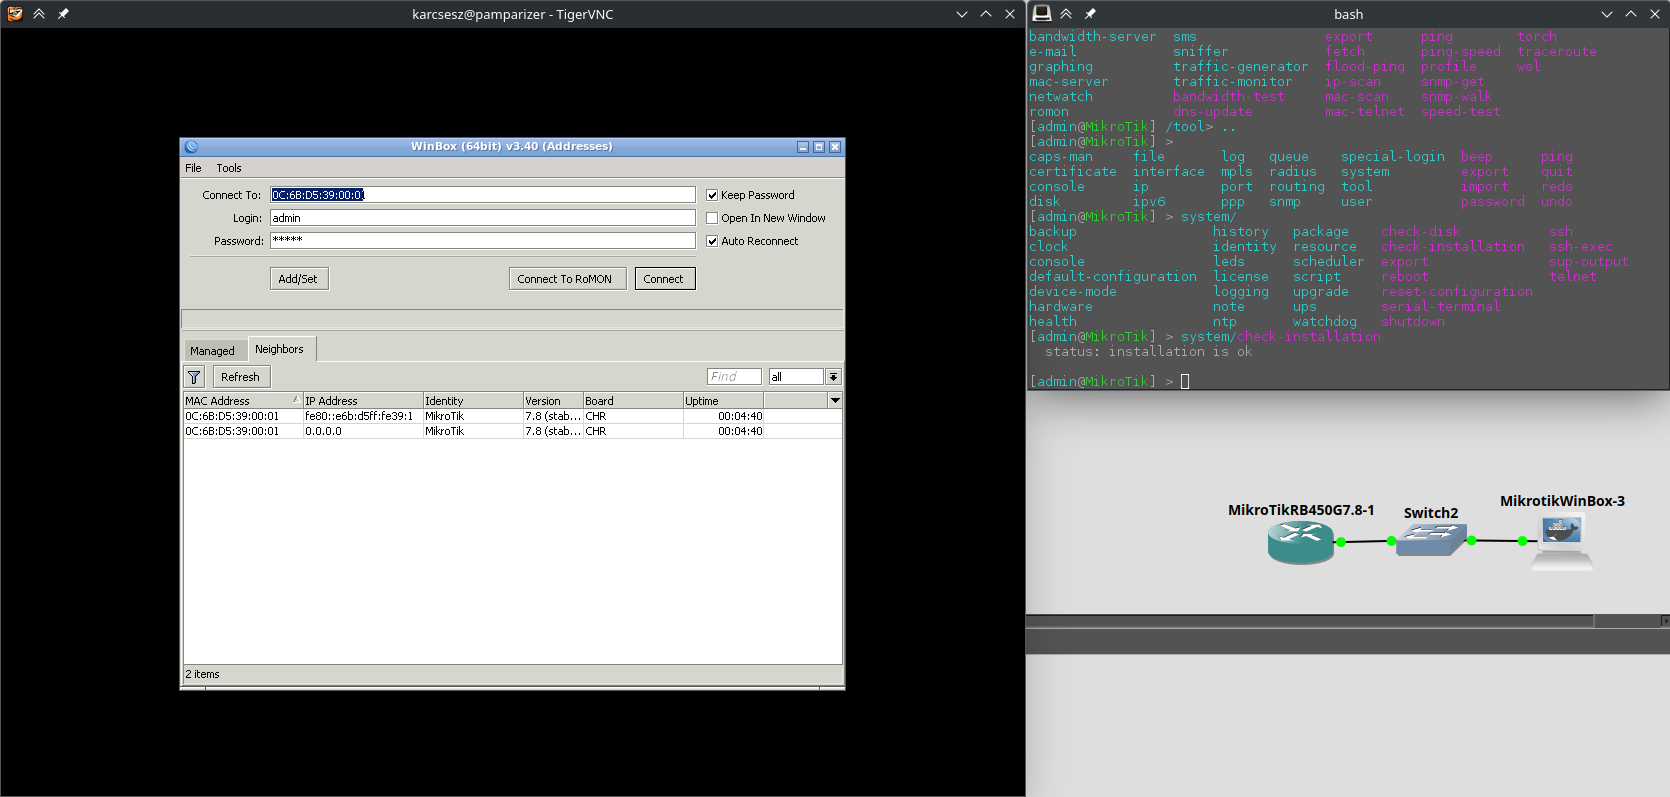Open the column chooser dropdown arrow in table header
The image size is (1670, 797).
(x=835, y=400)
